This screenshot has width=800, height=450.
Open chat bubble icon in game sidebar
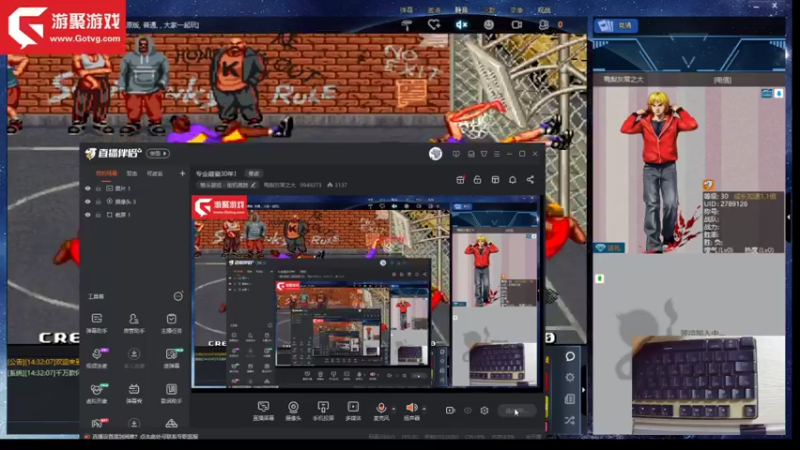pos(570,356)
